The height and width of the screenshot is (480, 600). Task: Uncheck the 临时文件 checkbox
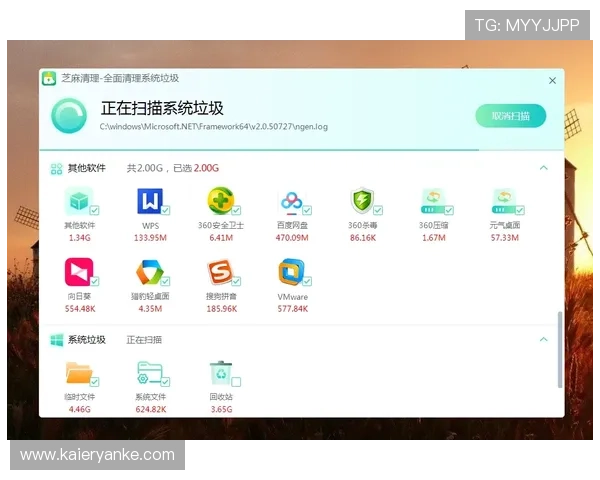tap(94, 382)
